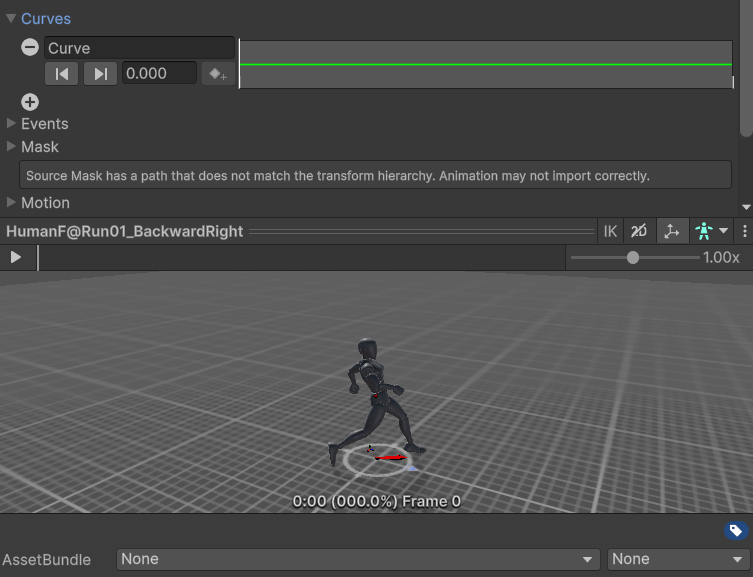This screenshot has width=753, height=577.
Task: Open the AssetBundle name dropdown
Action: pyautogui.click(x=357, y=559)
